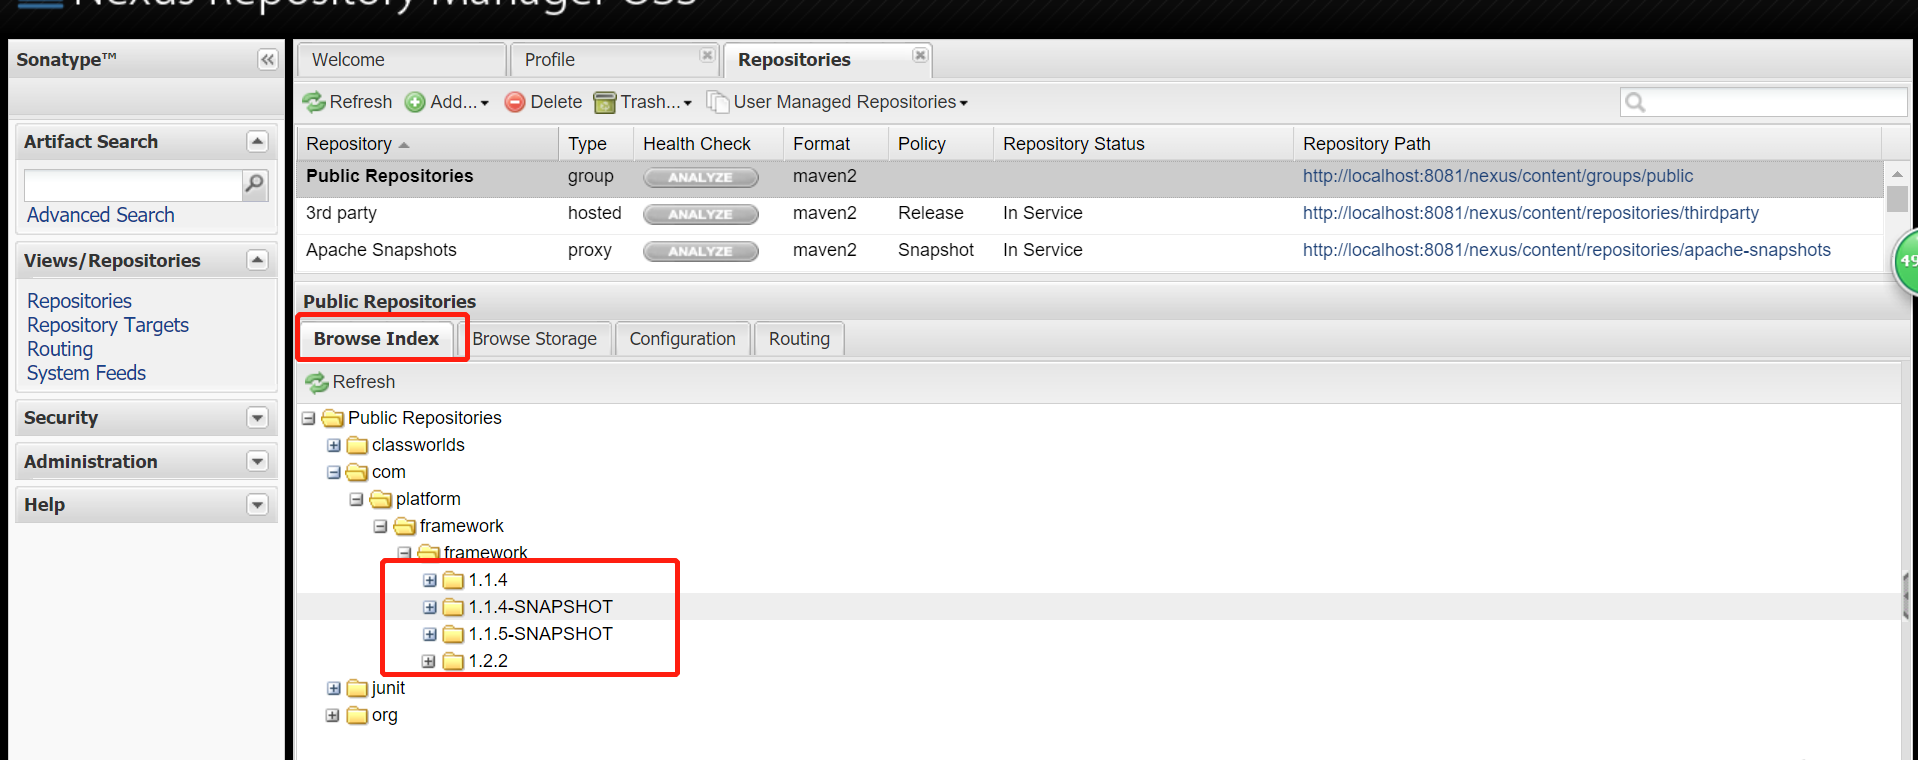Open the Configuration tab
Image resolution: width=1918 pixels, height=760 pixels.
pyautogui.click(x=682, y=339)
